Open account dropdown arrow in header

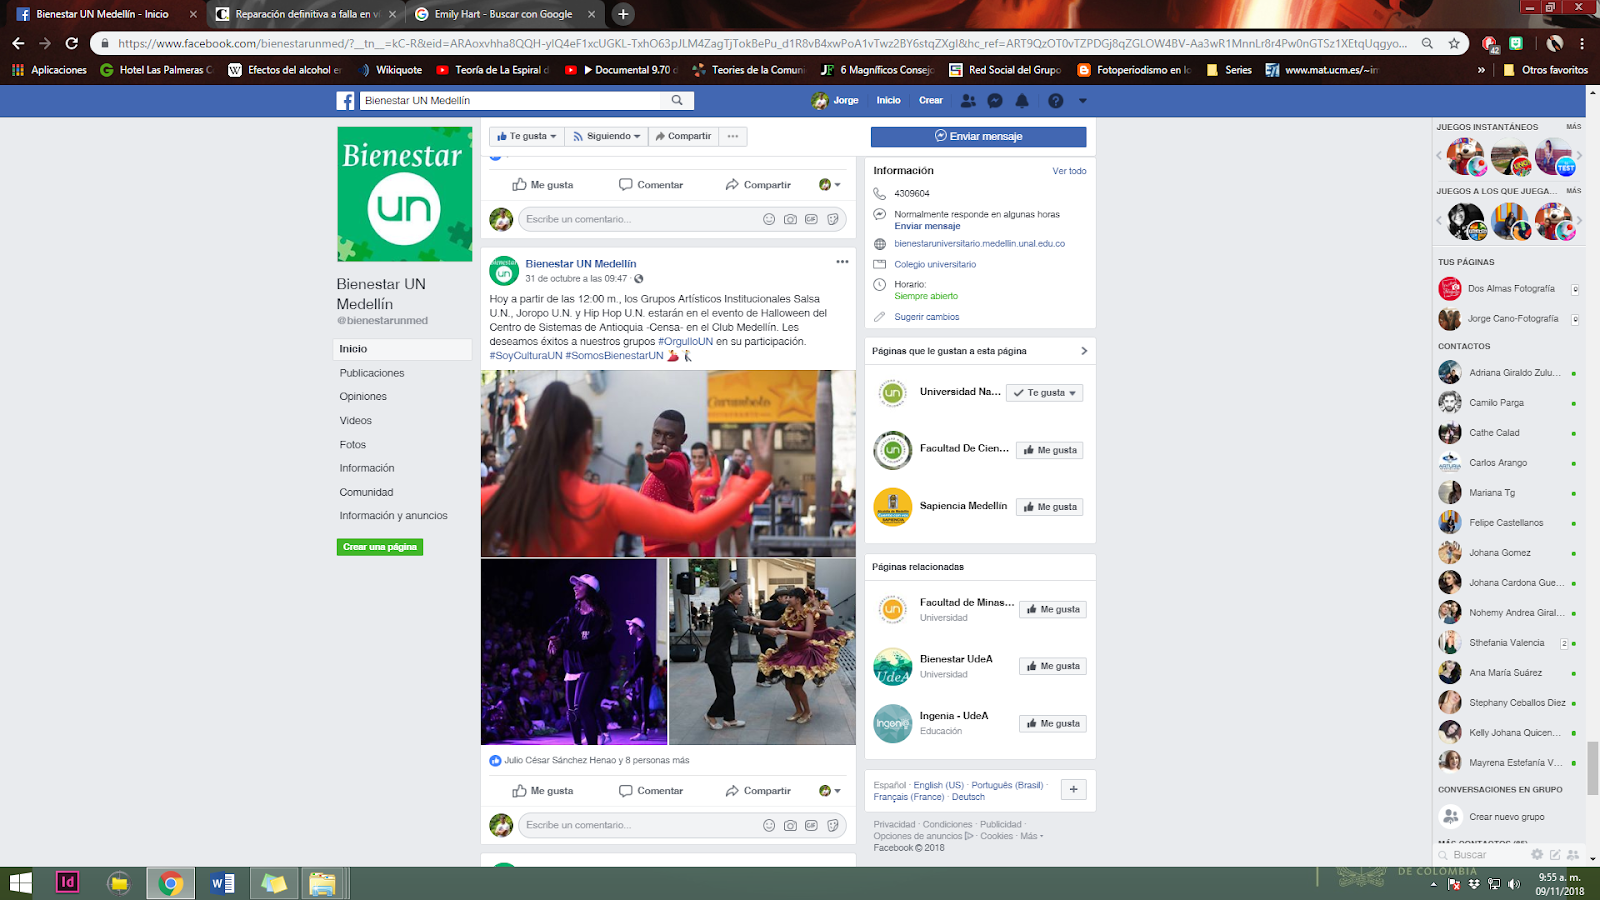pyautogui.click(x=1082, y=101)
